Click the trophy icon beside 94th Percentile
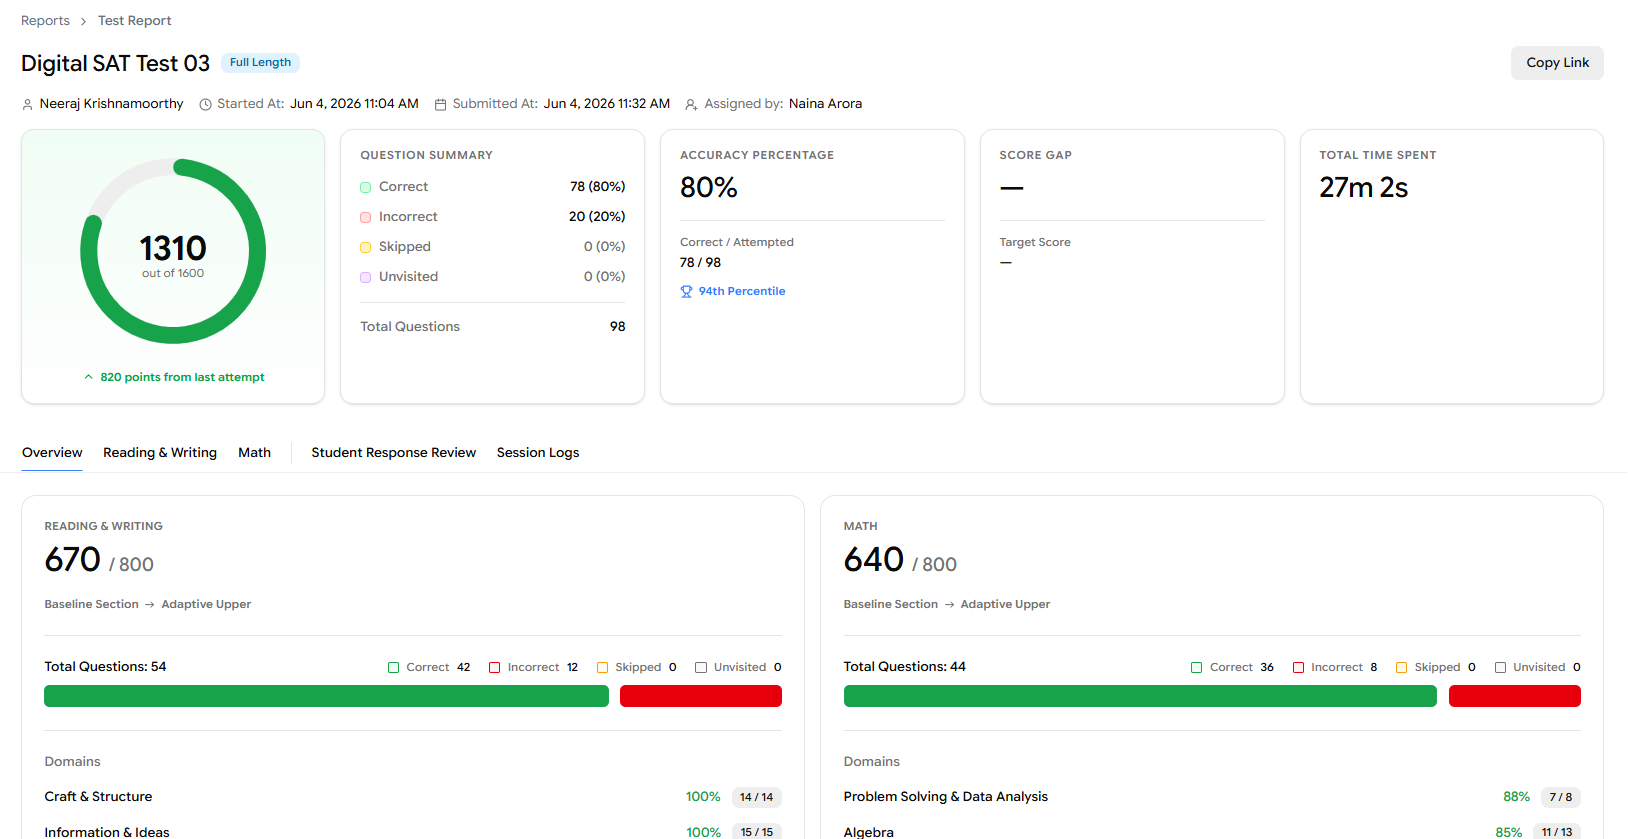The width and height of the screenshot is (1628, 839). [x=686, y=292]
